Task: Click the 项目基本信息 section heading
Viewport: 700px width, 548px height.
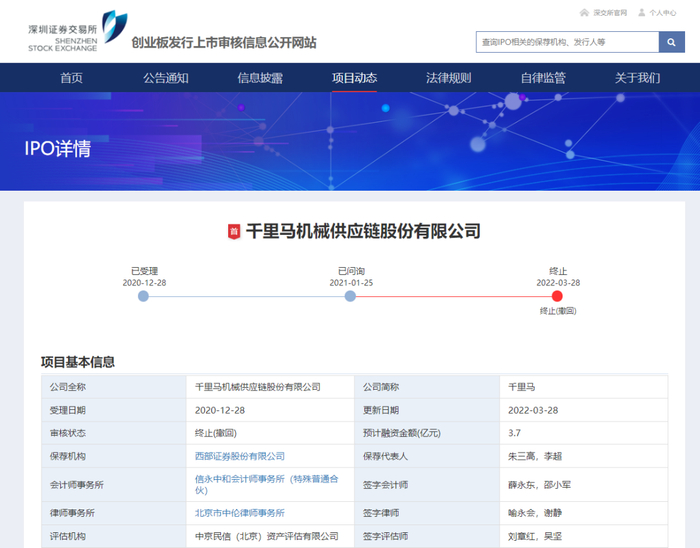Action: pos(78,362)
